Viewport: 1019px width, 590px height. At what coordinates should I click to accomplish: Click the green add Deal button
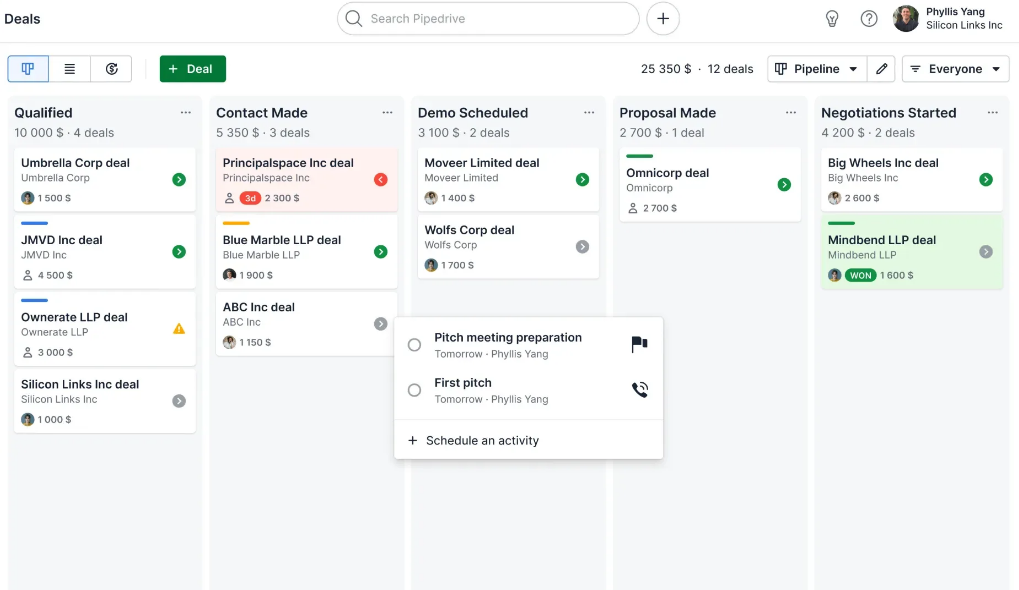click(x=192, y=69)
